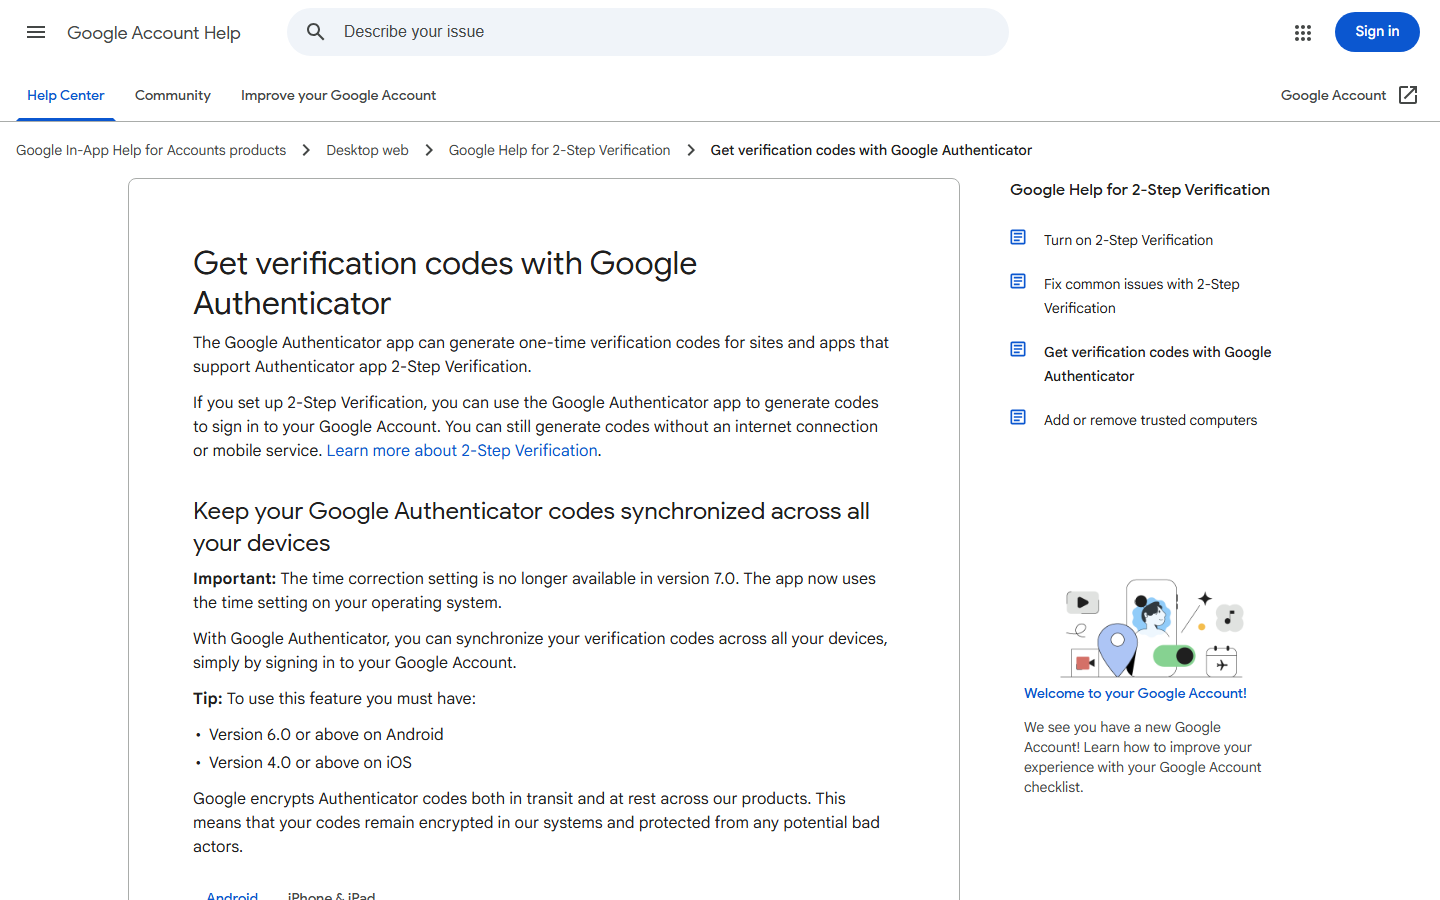
Task: Click the Version 4.0 or above on iOS bullet
Action: point(310,762)
